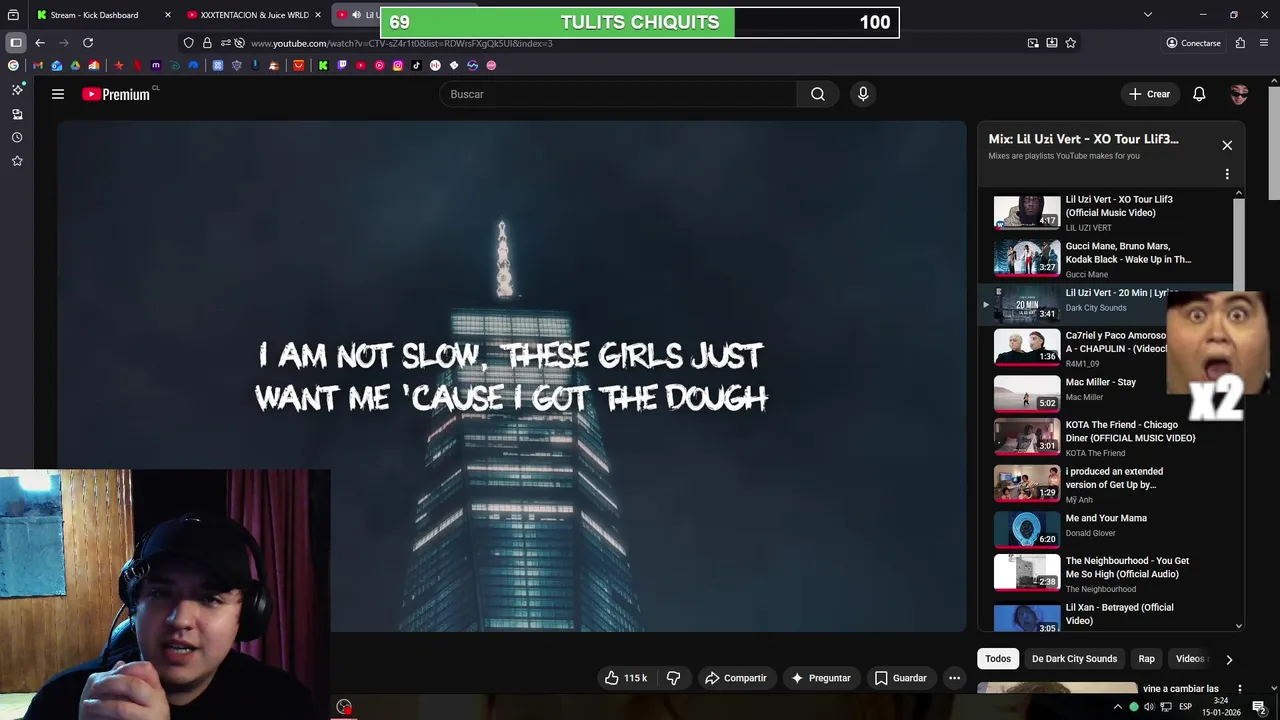Play Lil Xan - Betrayed thumbnail
Screen dimensions: 1280x720
[1027, 618]
